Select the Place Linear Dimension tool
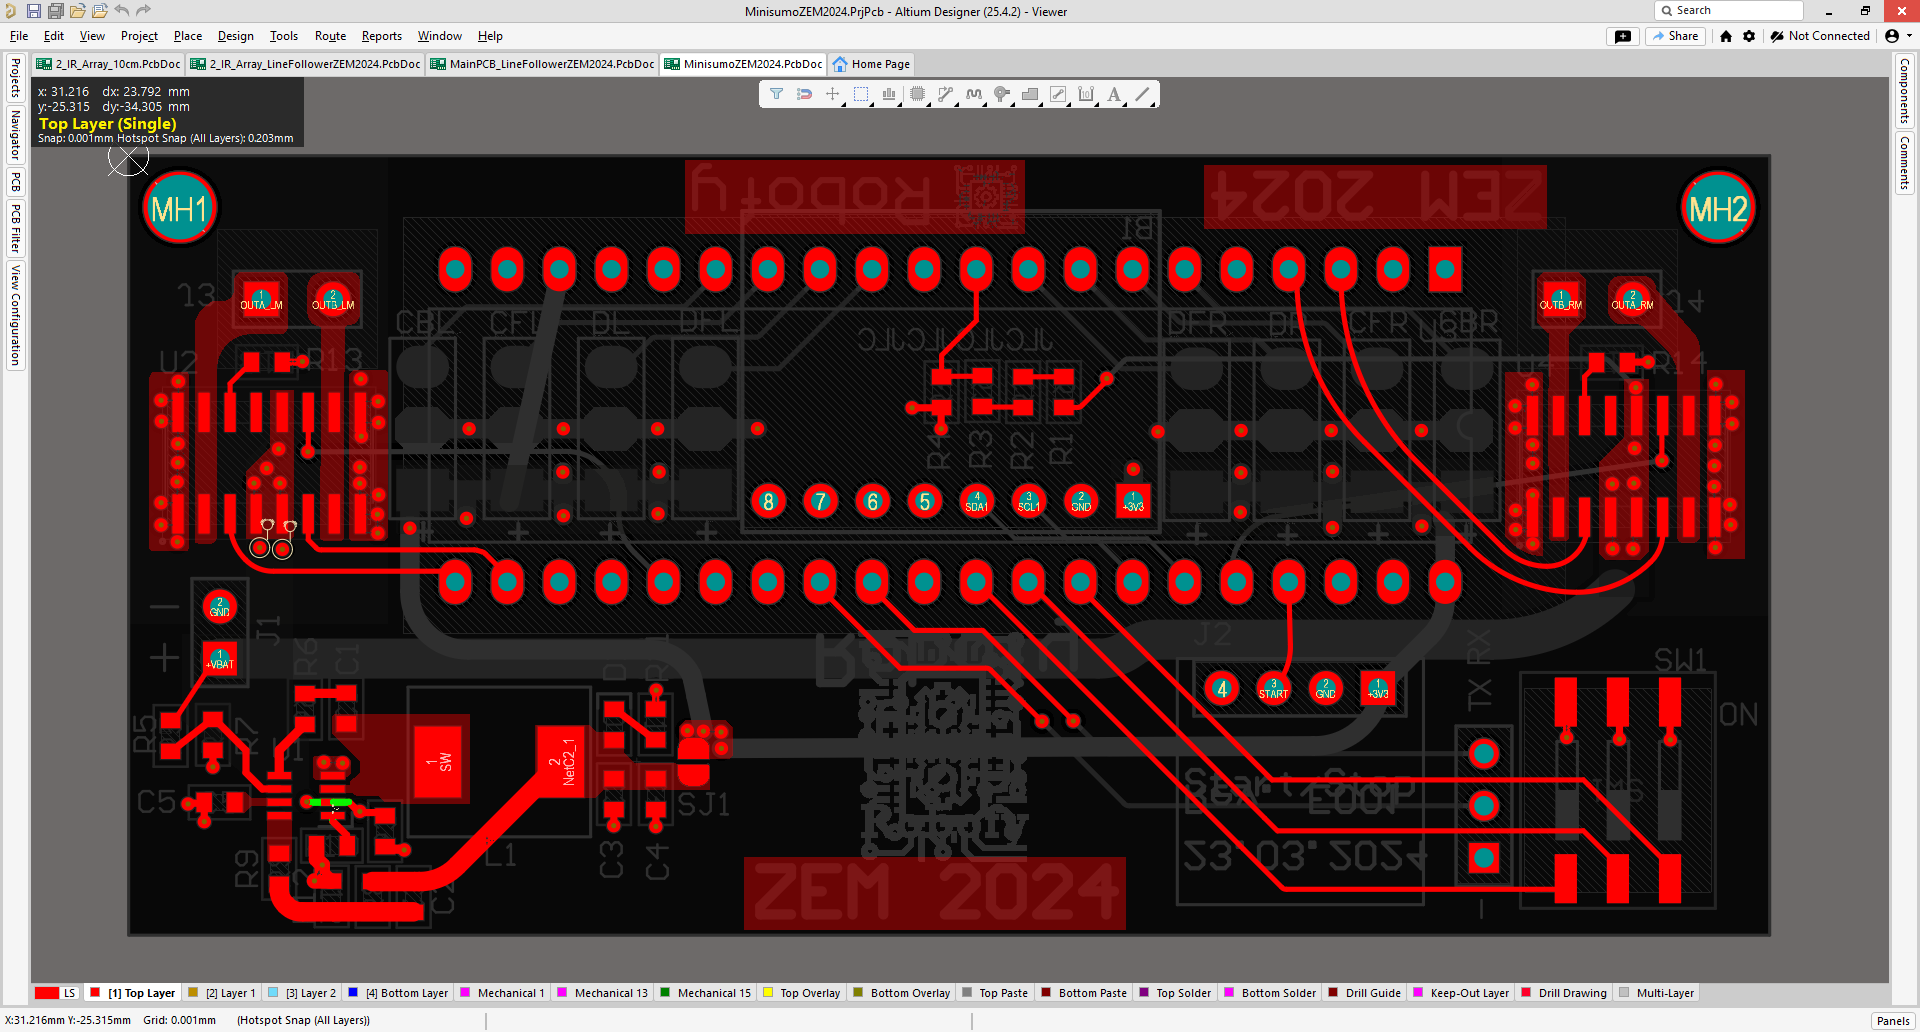 (x=1086, y=94)
